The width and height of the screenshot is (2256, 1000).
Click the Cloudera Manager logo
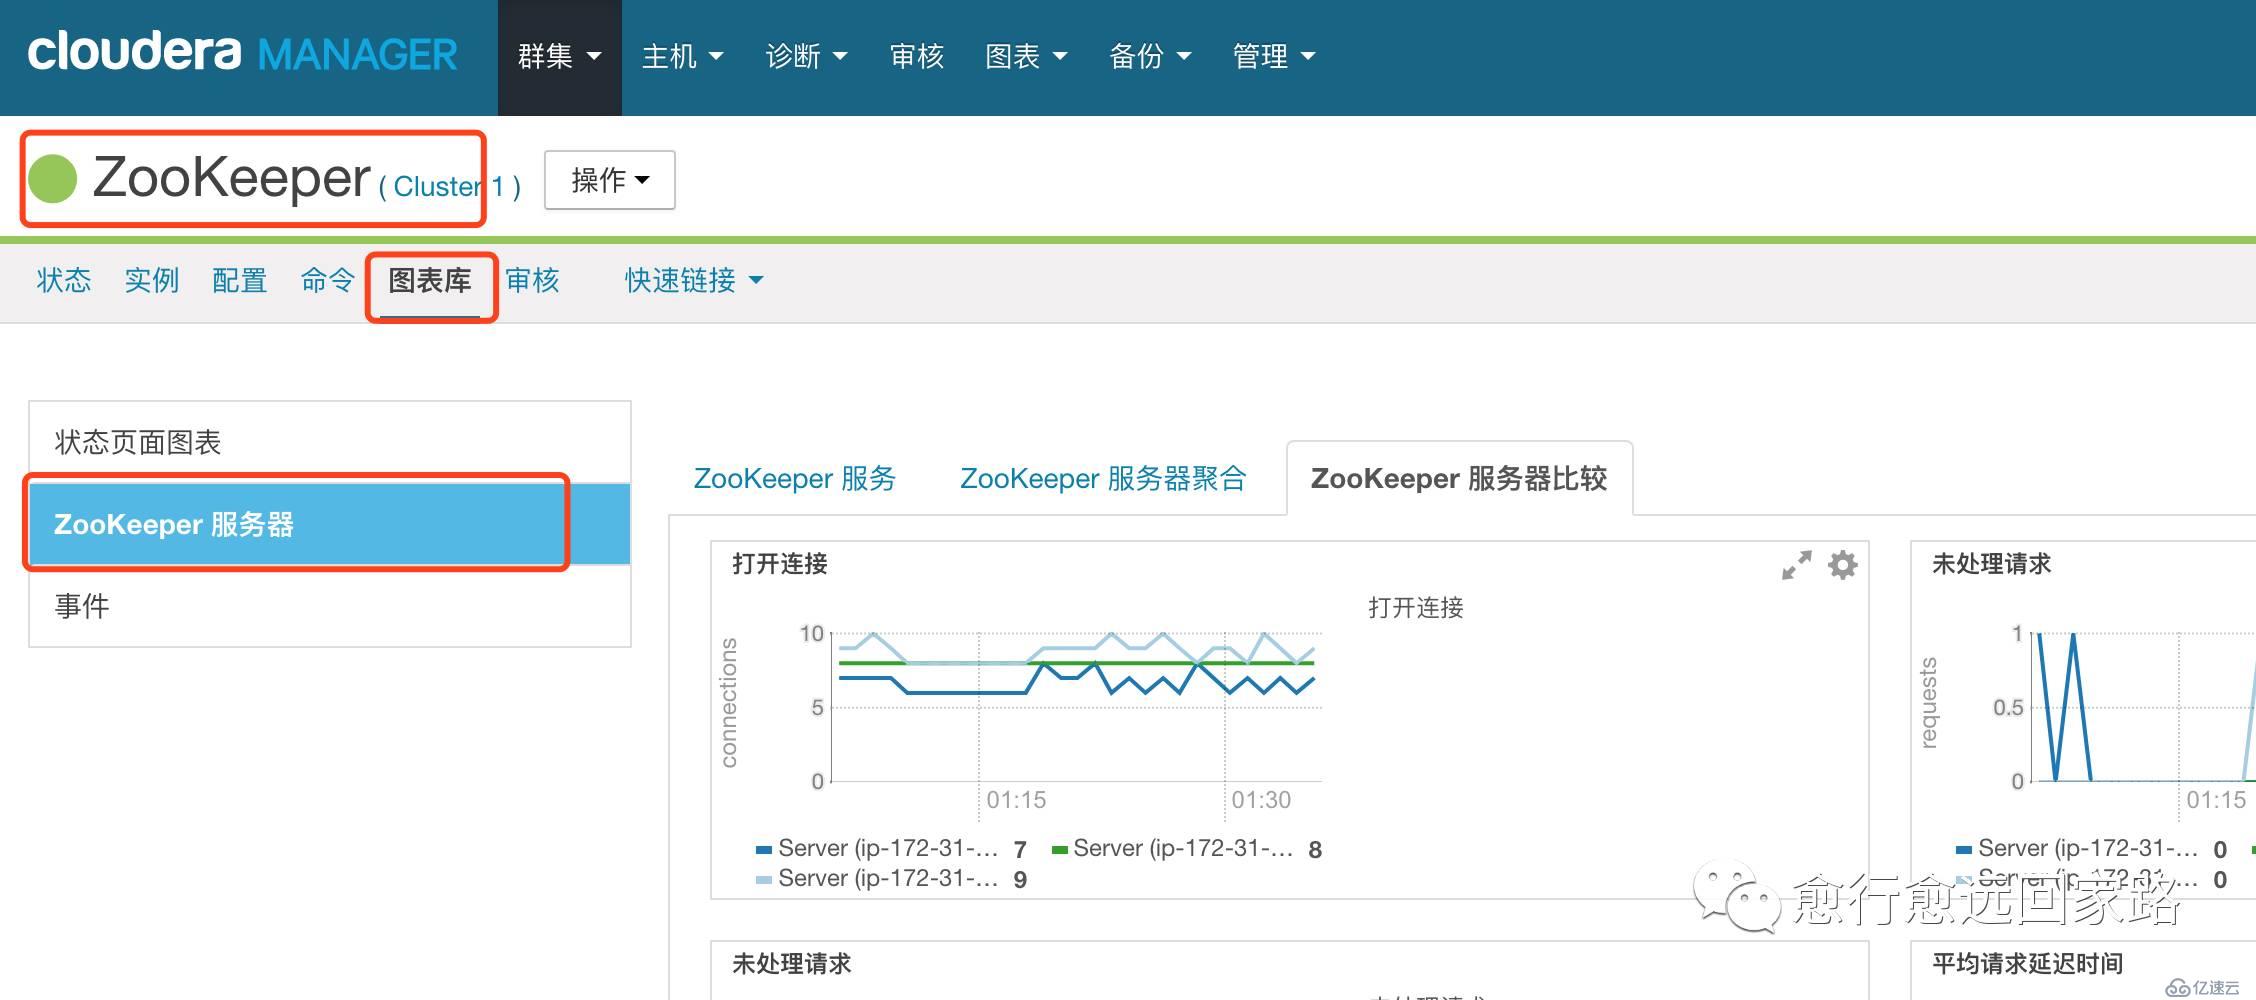[x=242, y=52]
